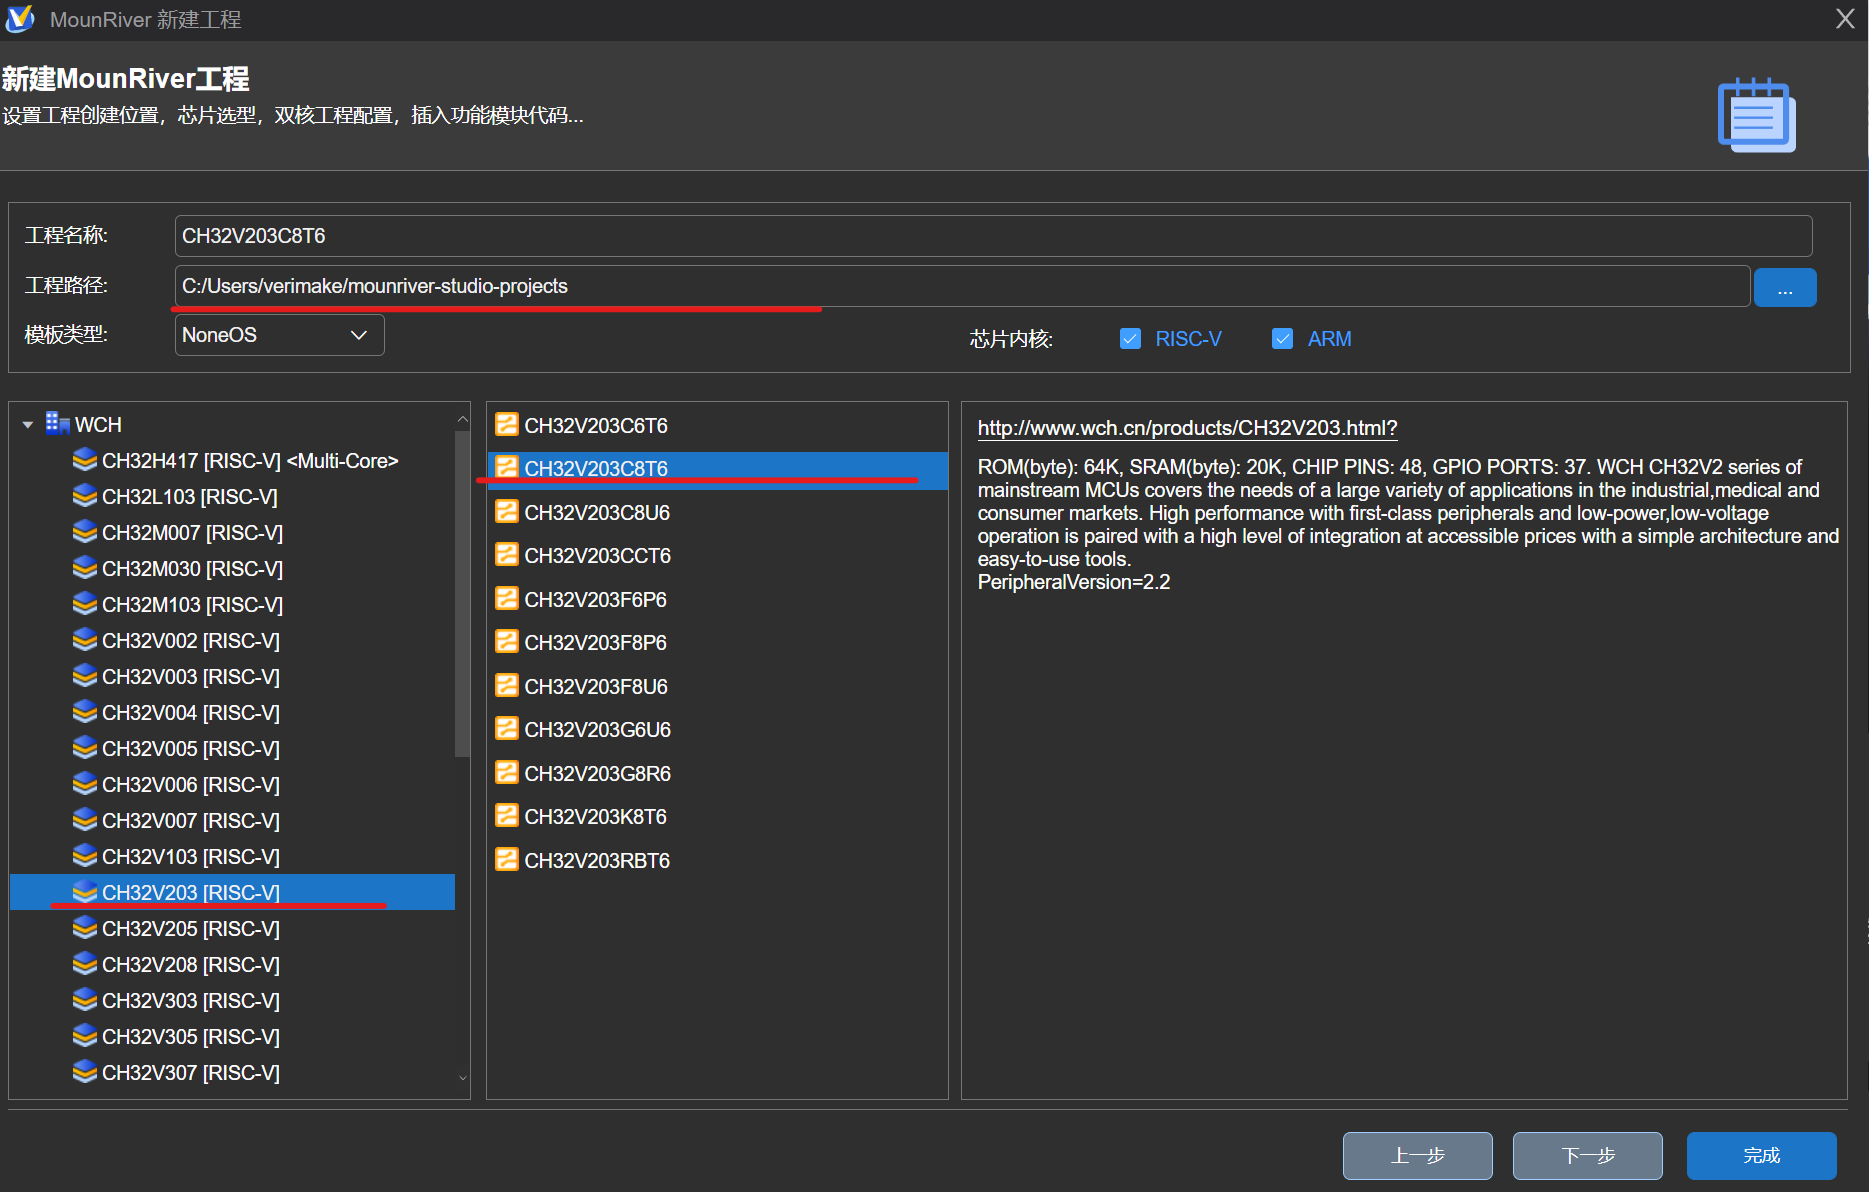Select the CH32V203C6T6 chip icon

tap(507, 425)
